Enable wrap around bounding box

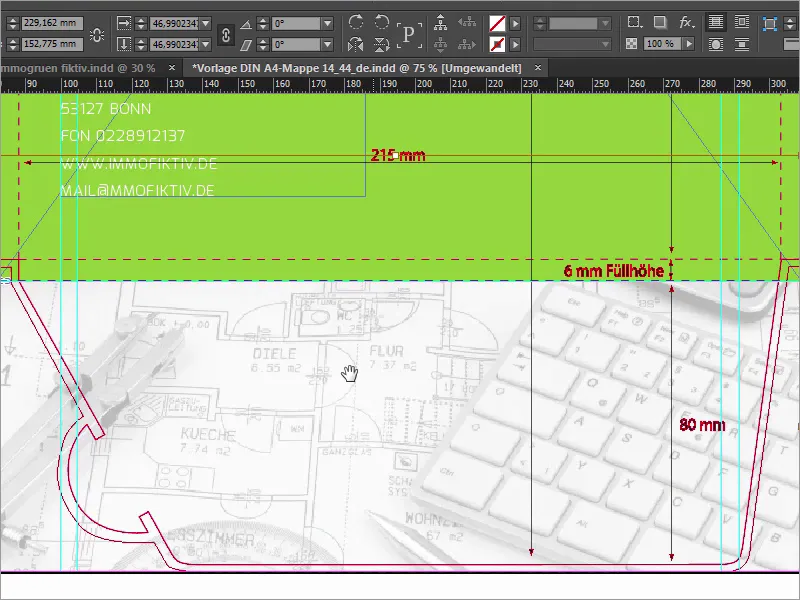tap(742, 22)
